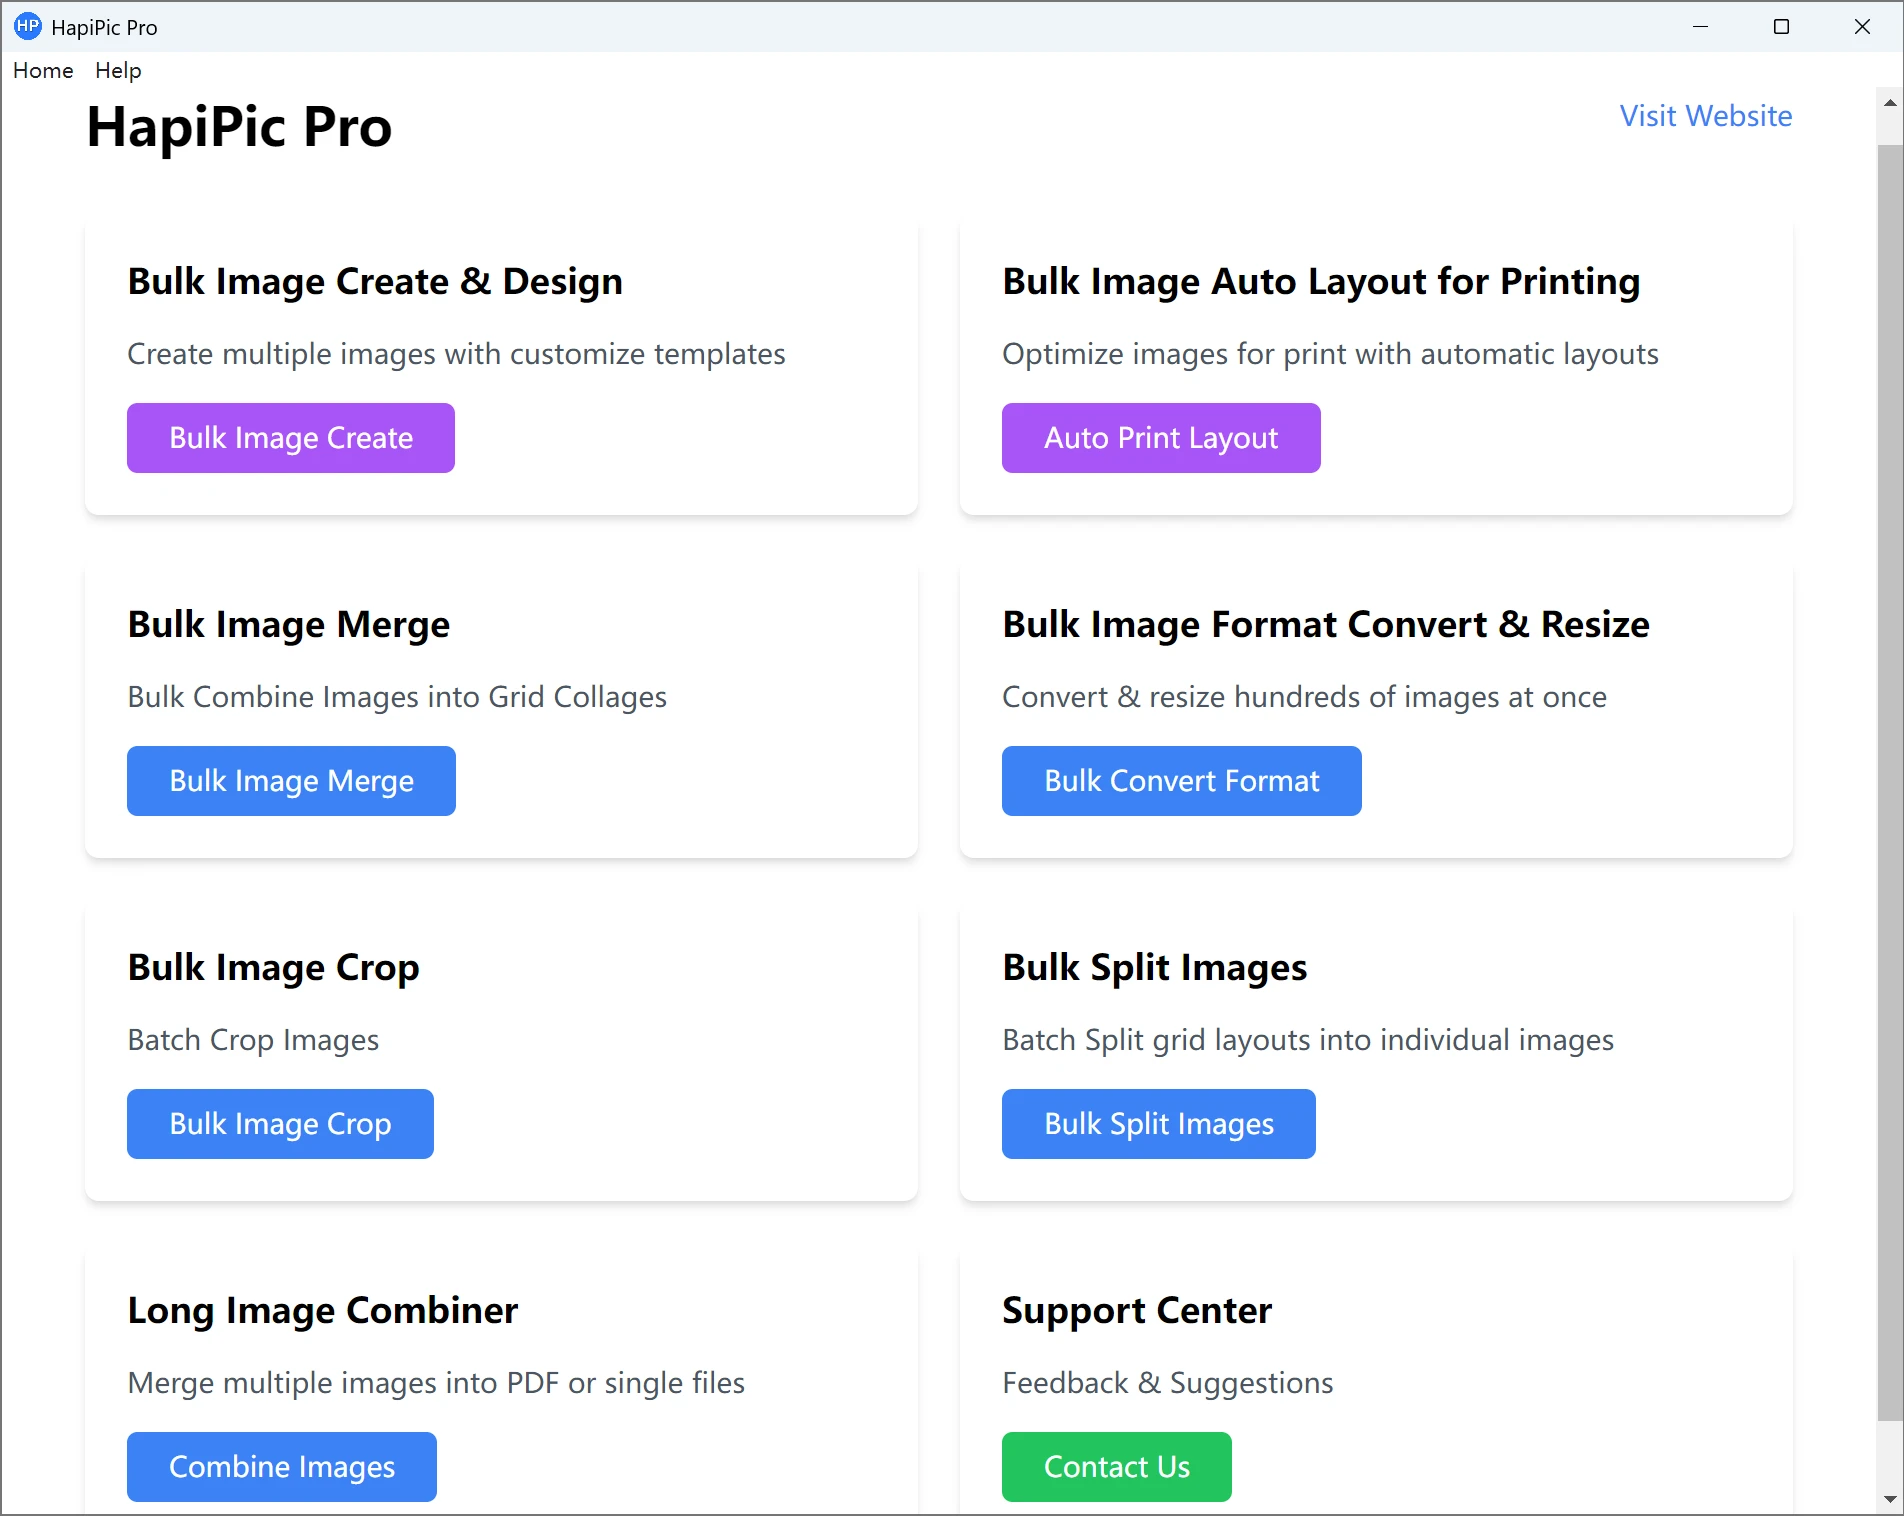
Task: Click the 'Batch Crop Images' description
Action: point(253,1040)
